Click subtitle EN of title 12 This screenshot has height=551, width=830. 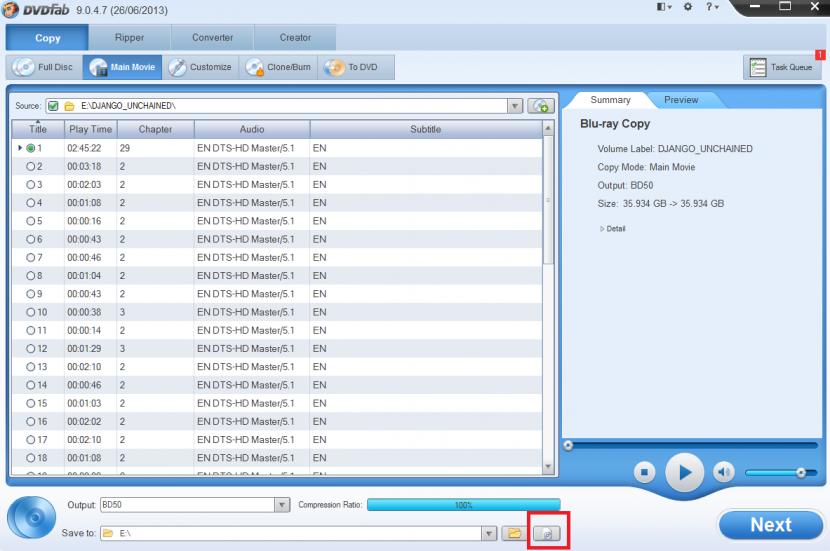319,349
